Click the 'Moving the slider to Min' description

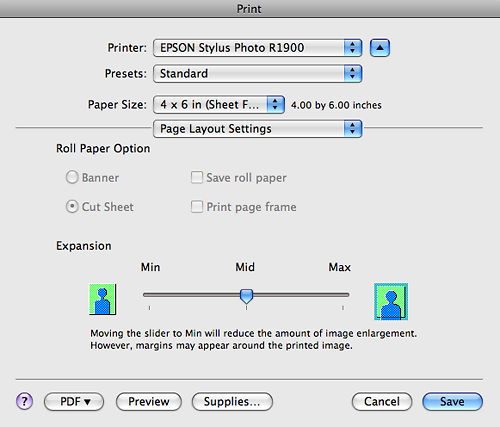click(x=254, y=339)
